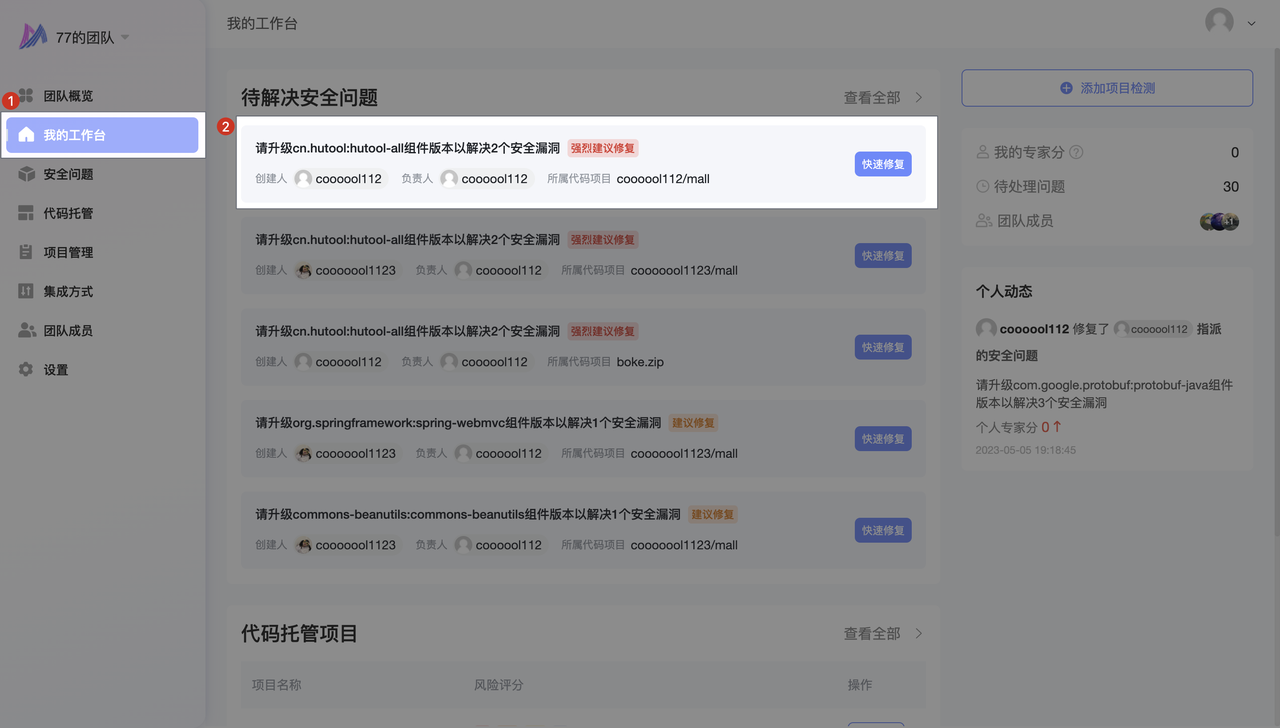Expand 查看全部 for 待解决安全问题

883,98
